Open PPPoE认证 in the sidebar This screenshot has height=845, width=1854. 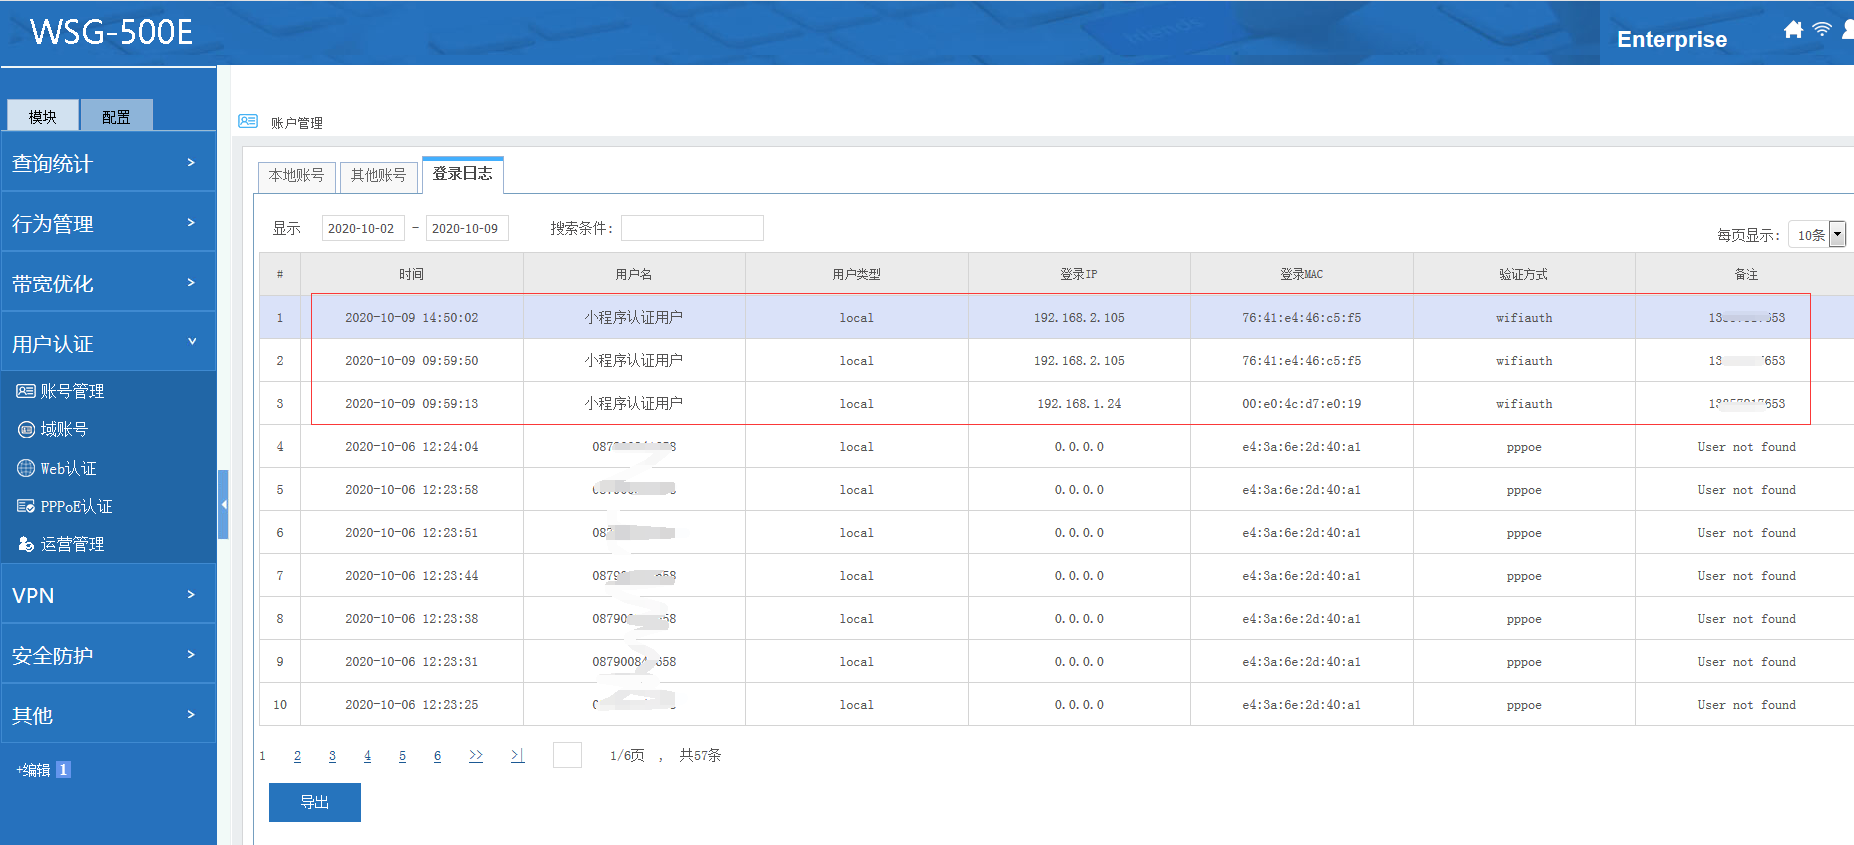76,506
